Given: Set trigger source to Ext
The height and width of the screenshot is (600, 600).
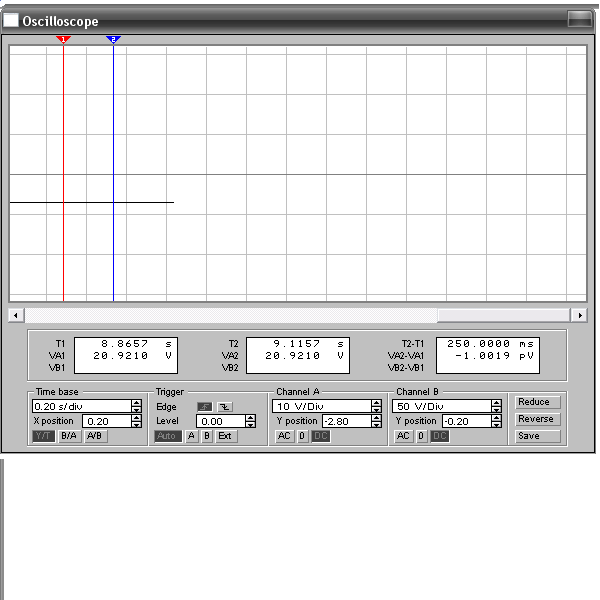Looking at the screenshot, I should 226,436.
